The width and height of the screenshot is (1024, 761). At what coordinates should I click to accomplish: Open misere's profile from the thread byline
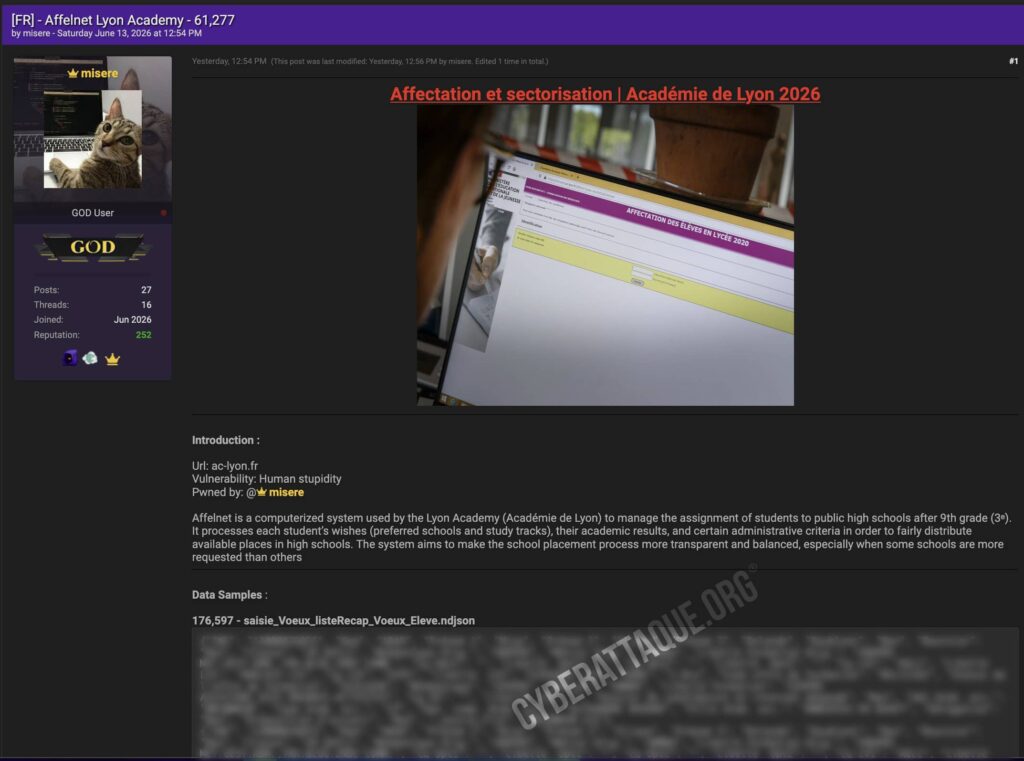tap(37, 33)
